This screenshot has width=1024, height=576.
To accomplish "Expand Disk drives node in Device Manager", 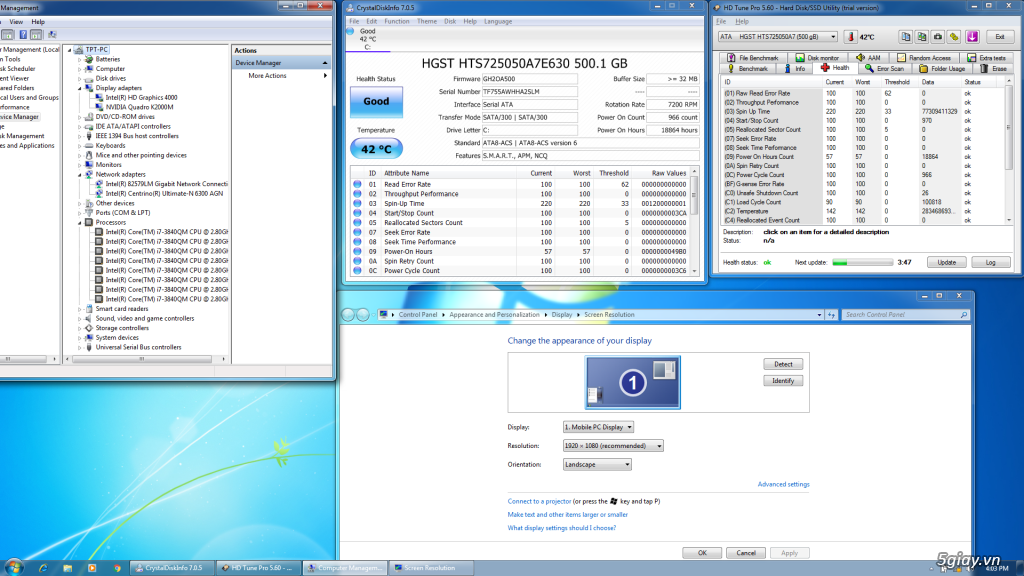I will point(80,78).
